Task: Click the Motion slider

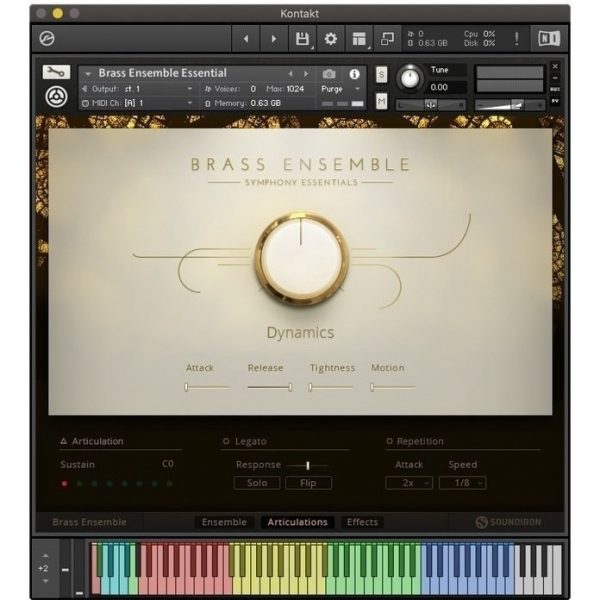Action: [393, 387]
